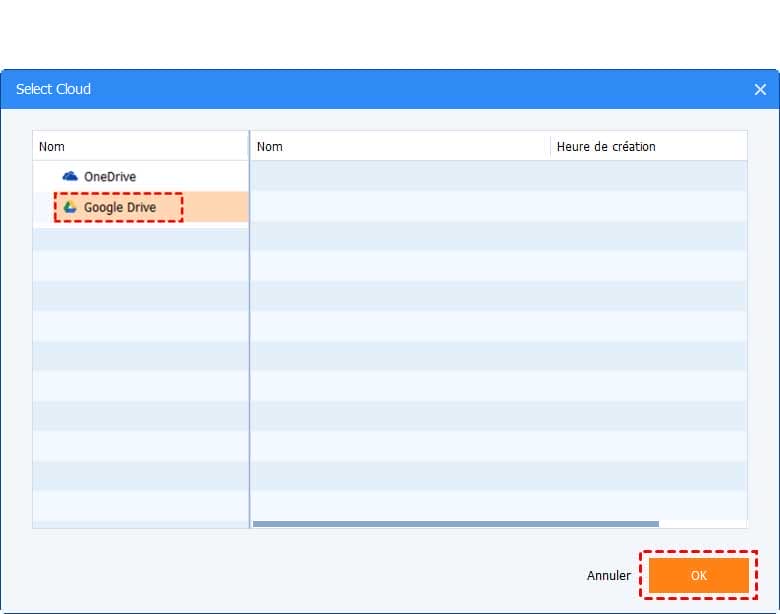This screenshot has height=614, width=780.
Task: Close the Select Cloud dialog
Action: [759, 90]
